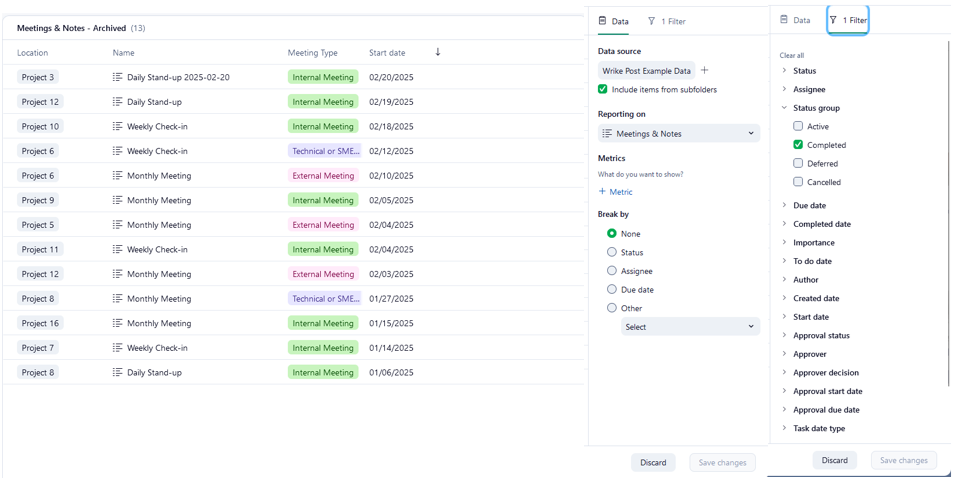Viewport: 955px width, 480px height.
Task: Click External Meeting tag dated 02/10/2025
Action: (x=323, y=175)
